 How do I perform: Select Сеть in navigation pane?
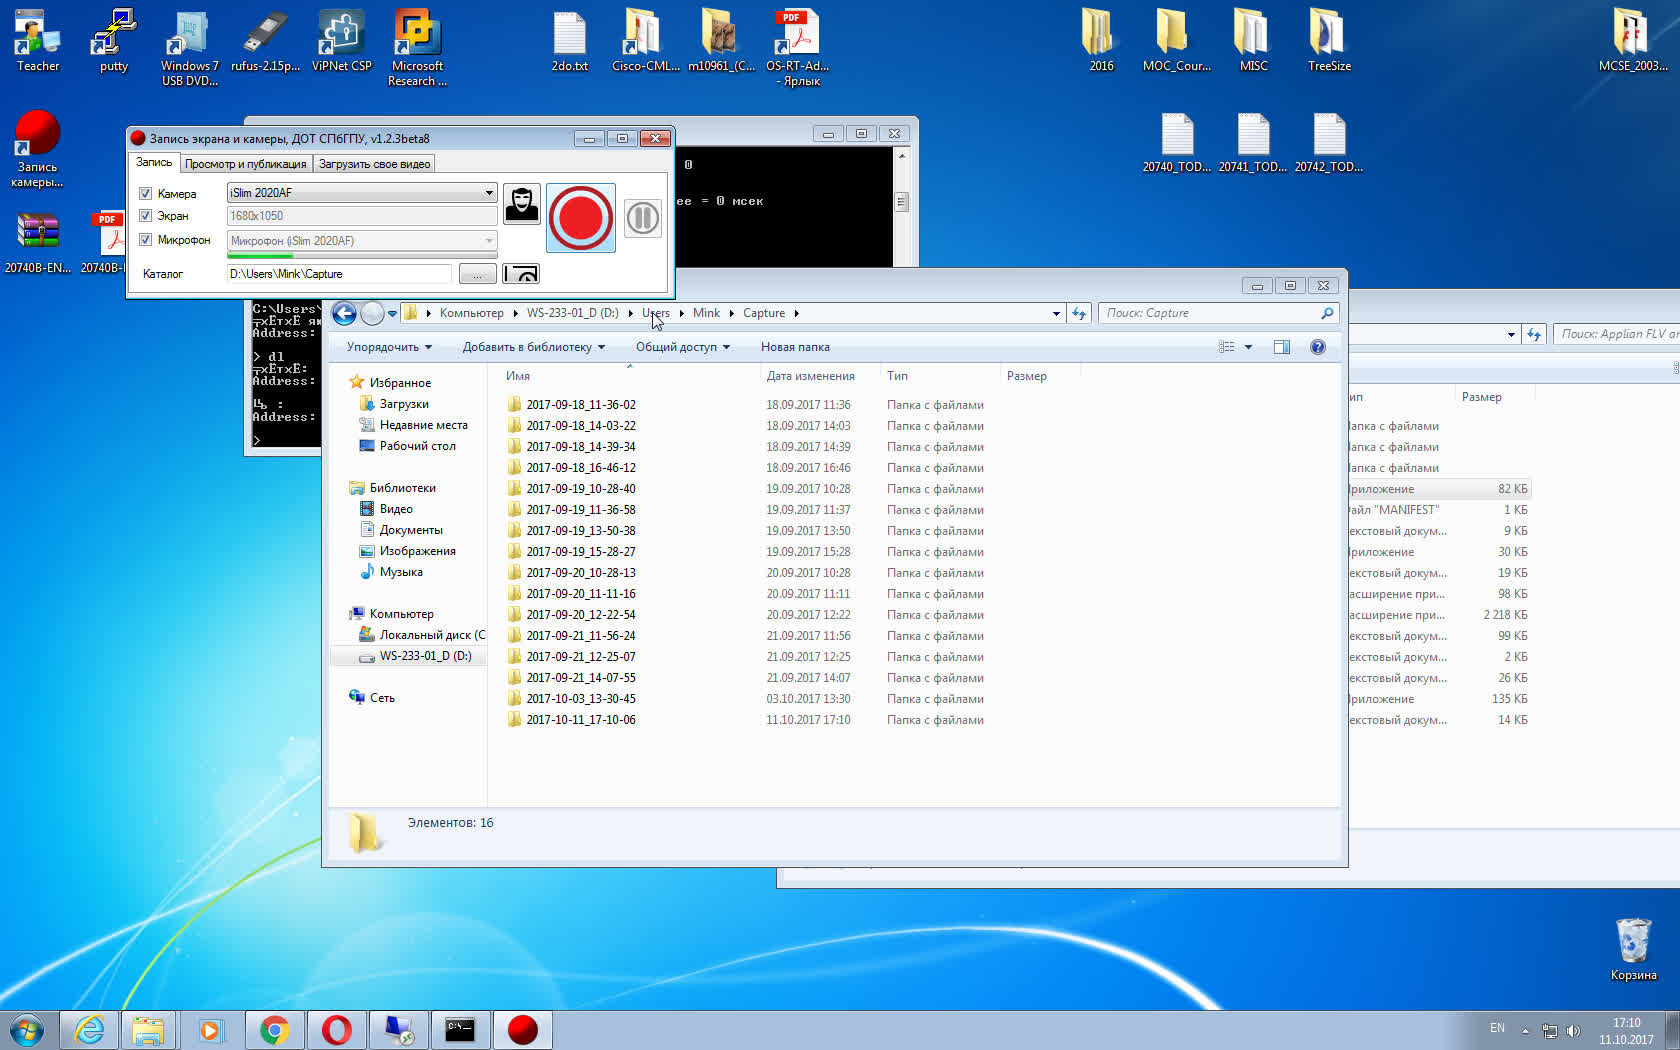click(381, 698)
